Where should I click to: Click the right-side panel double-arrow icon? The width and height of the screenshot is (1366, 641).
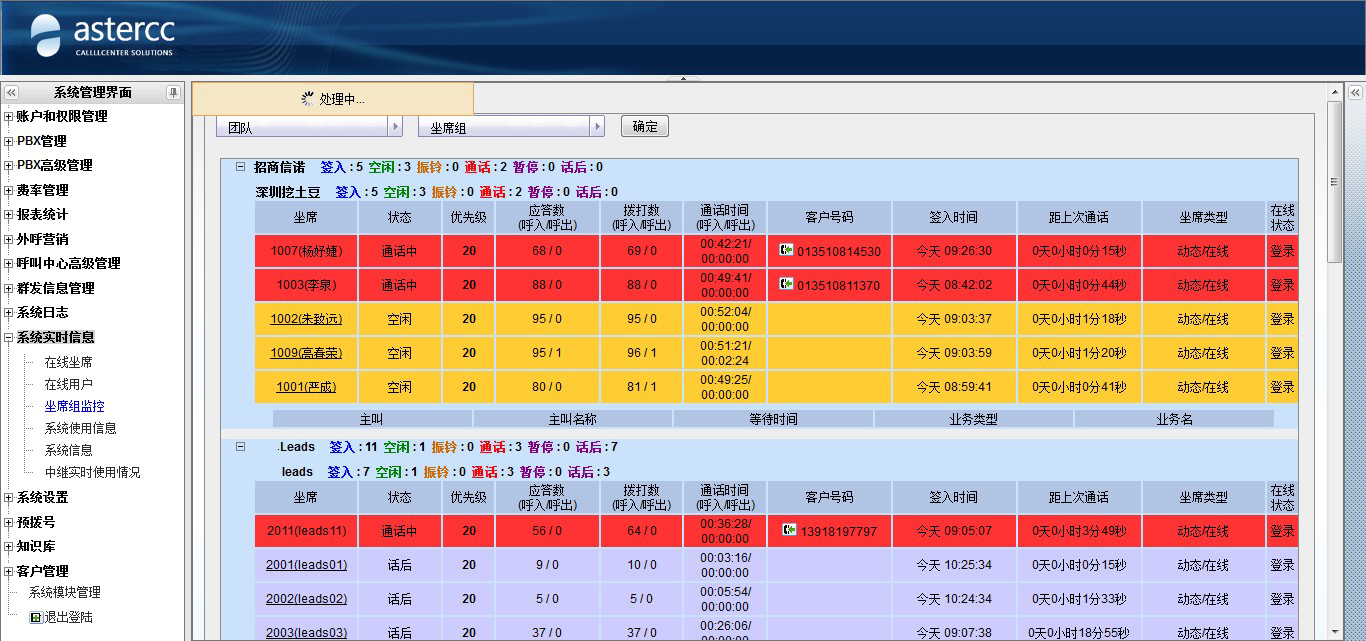tap(1355, 92)
